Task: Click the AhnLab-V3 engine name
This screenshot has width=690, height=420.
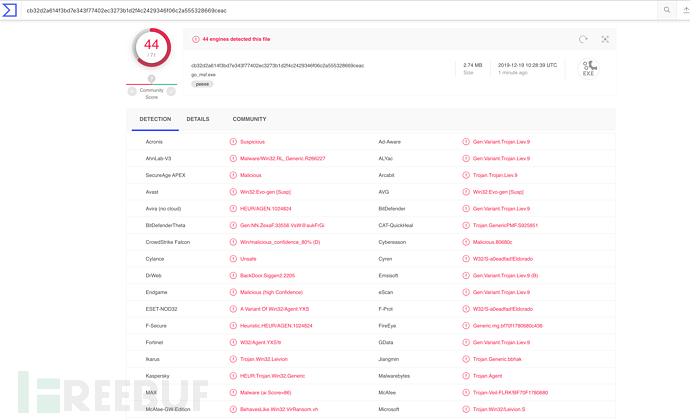Action: point(158,158)
